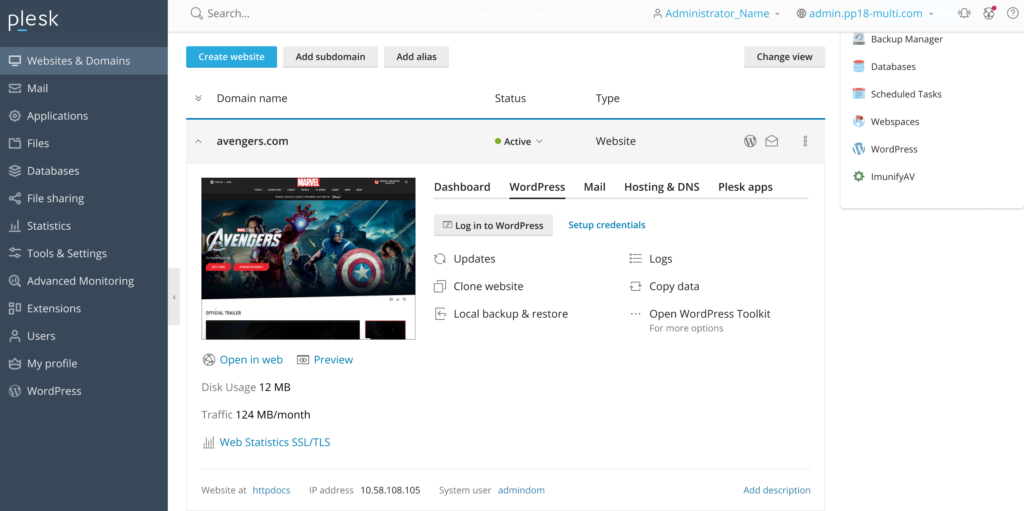Open the httpdocs folder link

pos(272,490)
